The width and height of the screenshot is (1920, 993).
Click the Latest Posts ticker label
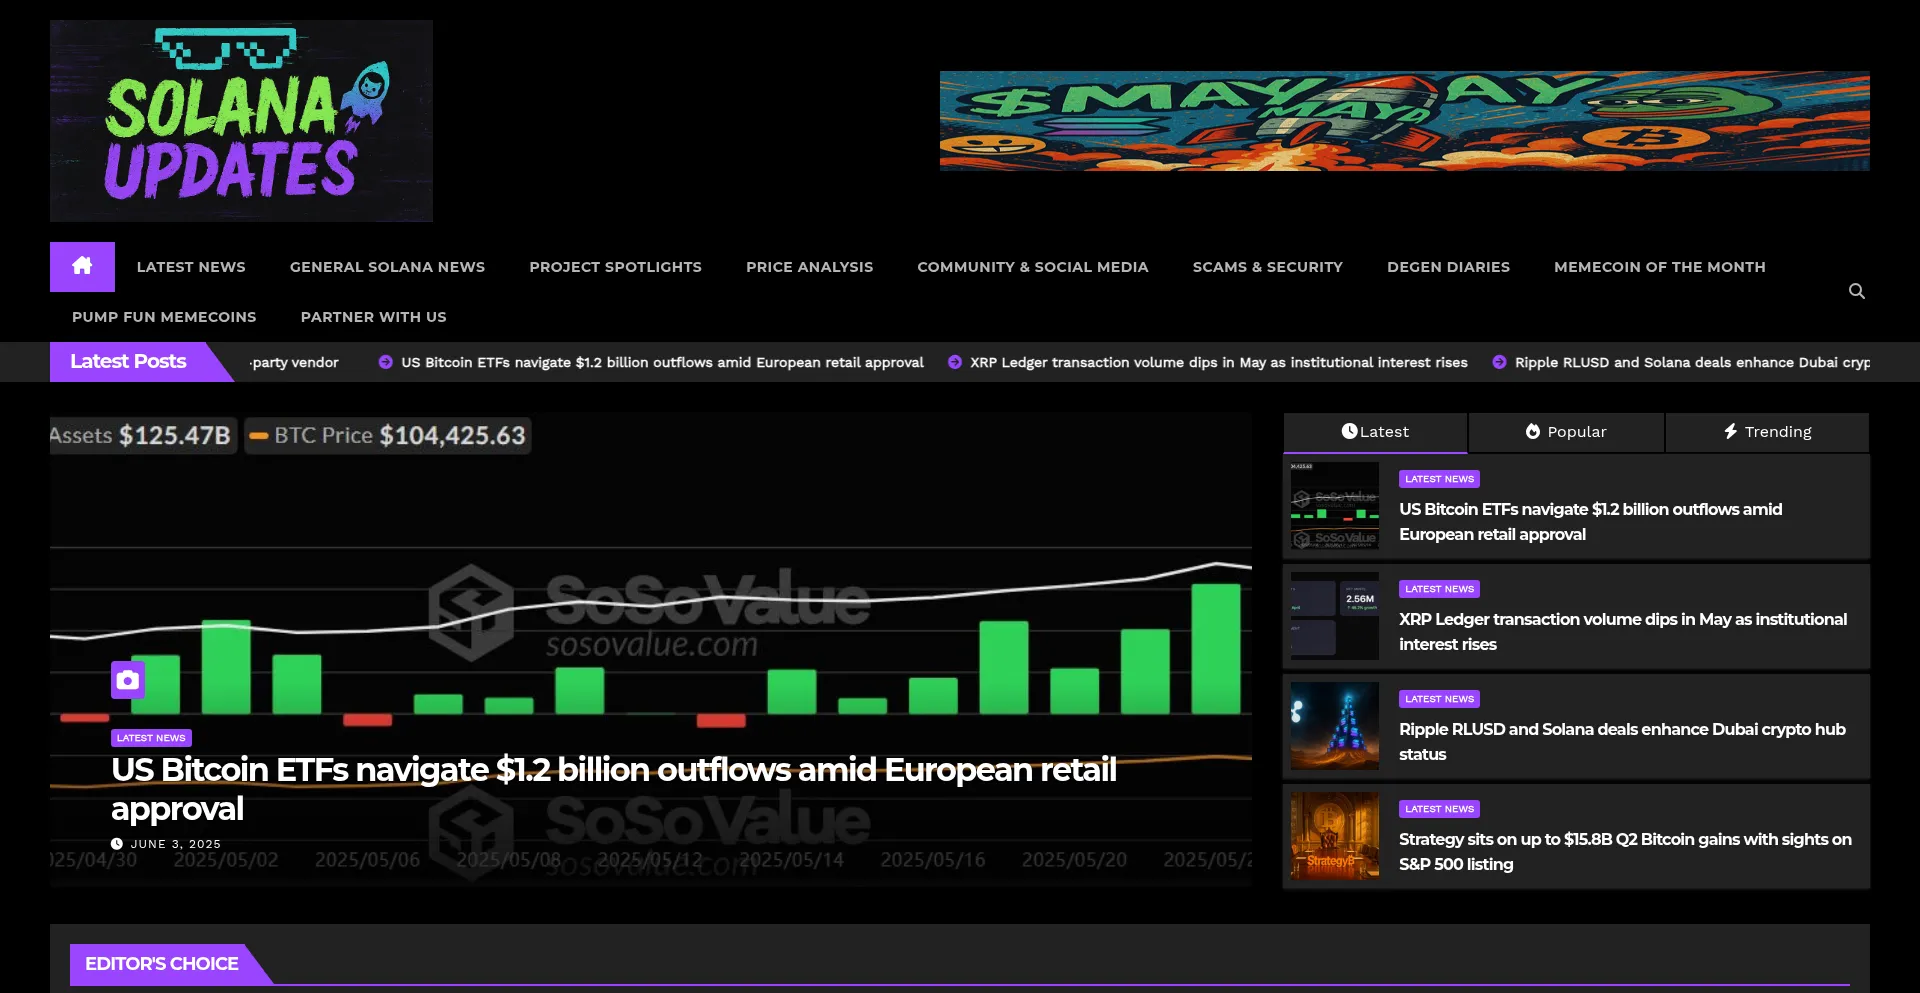(128, 362)
